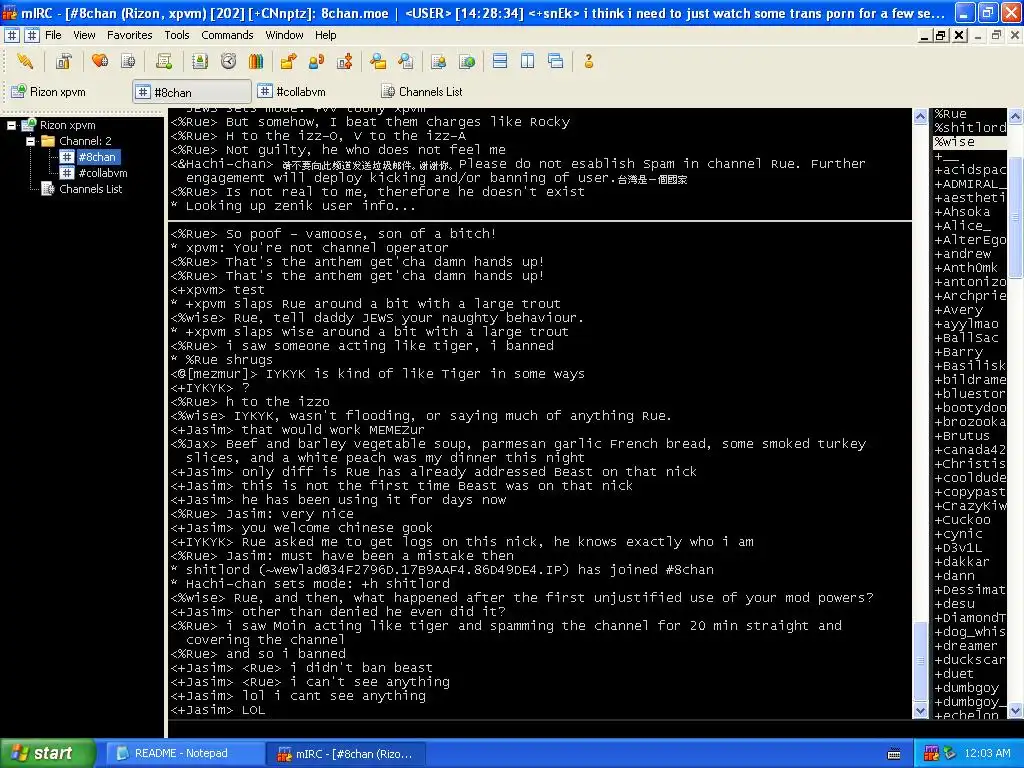Screen dimensions: 1024x768
Task: Open the Timer clock toolbar icon
Action: [x=228, y=61]
